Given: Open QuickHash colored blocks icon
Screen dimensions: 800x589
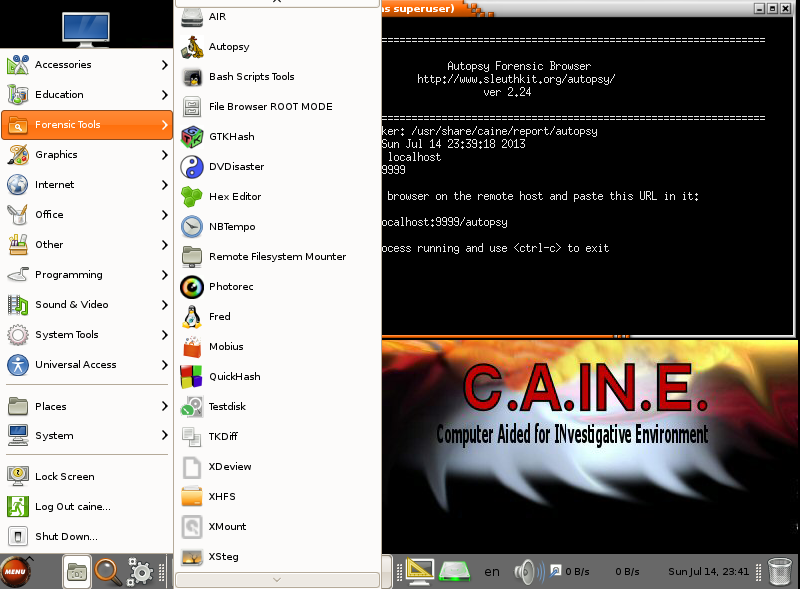Looking at the screenshot, I should click(192, 377).
